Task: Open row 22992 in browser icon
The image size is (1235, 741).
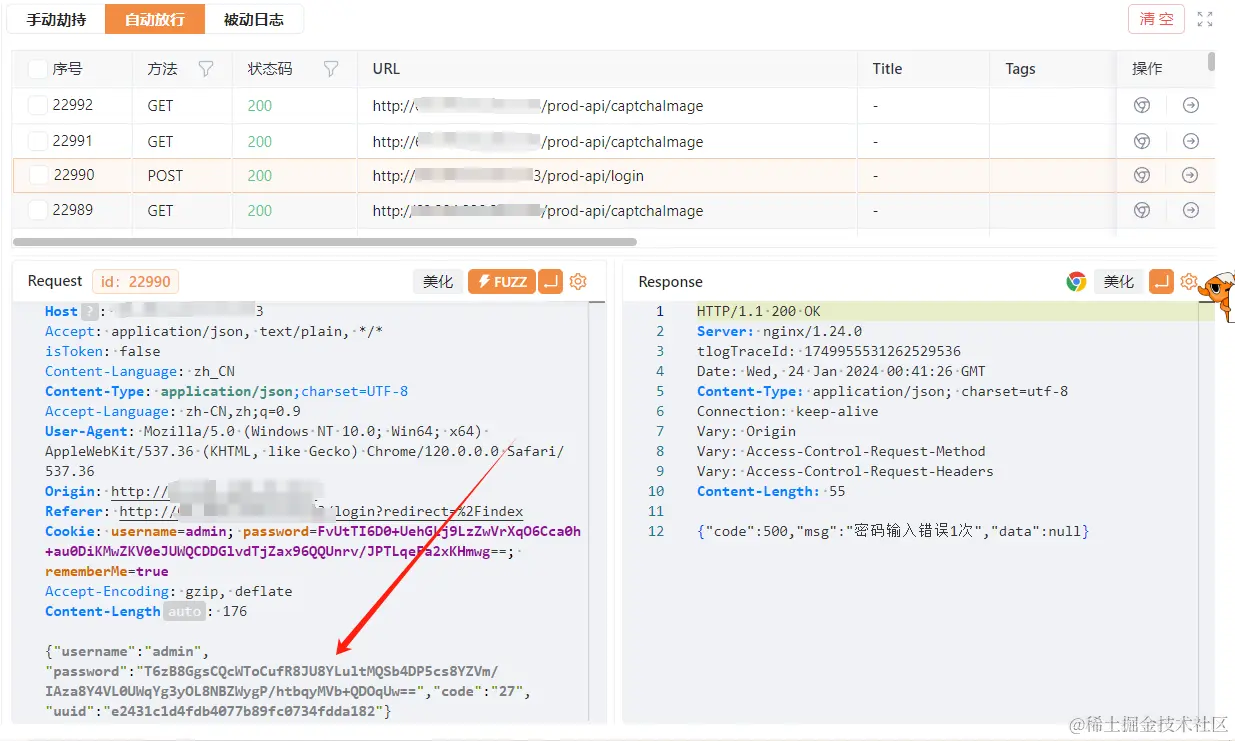Action: click(1141, 105)
